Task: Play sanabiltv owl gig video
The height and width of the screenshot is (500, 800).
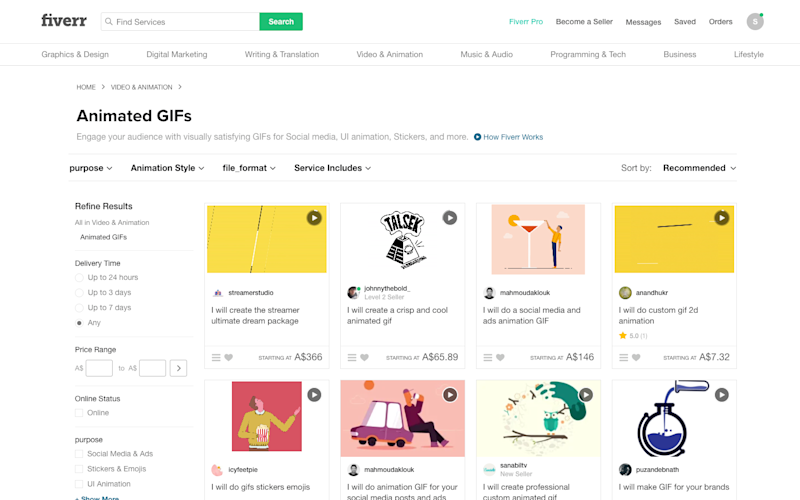Action: coord(586,394)
